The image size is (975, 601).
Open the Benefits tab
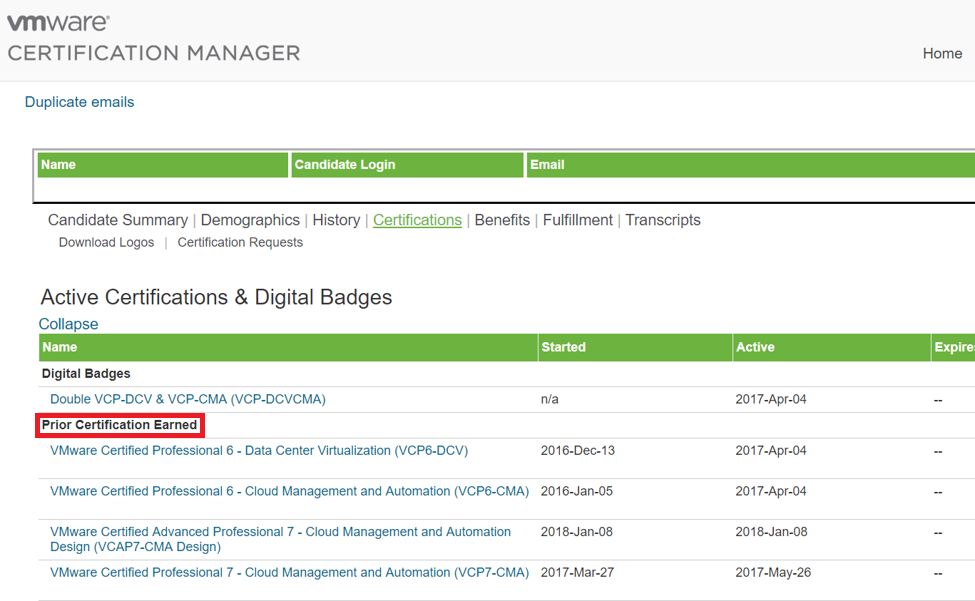pyautogui.click(x=502, y=220)
